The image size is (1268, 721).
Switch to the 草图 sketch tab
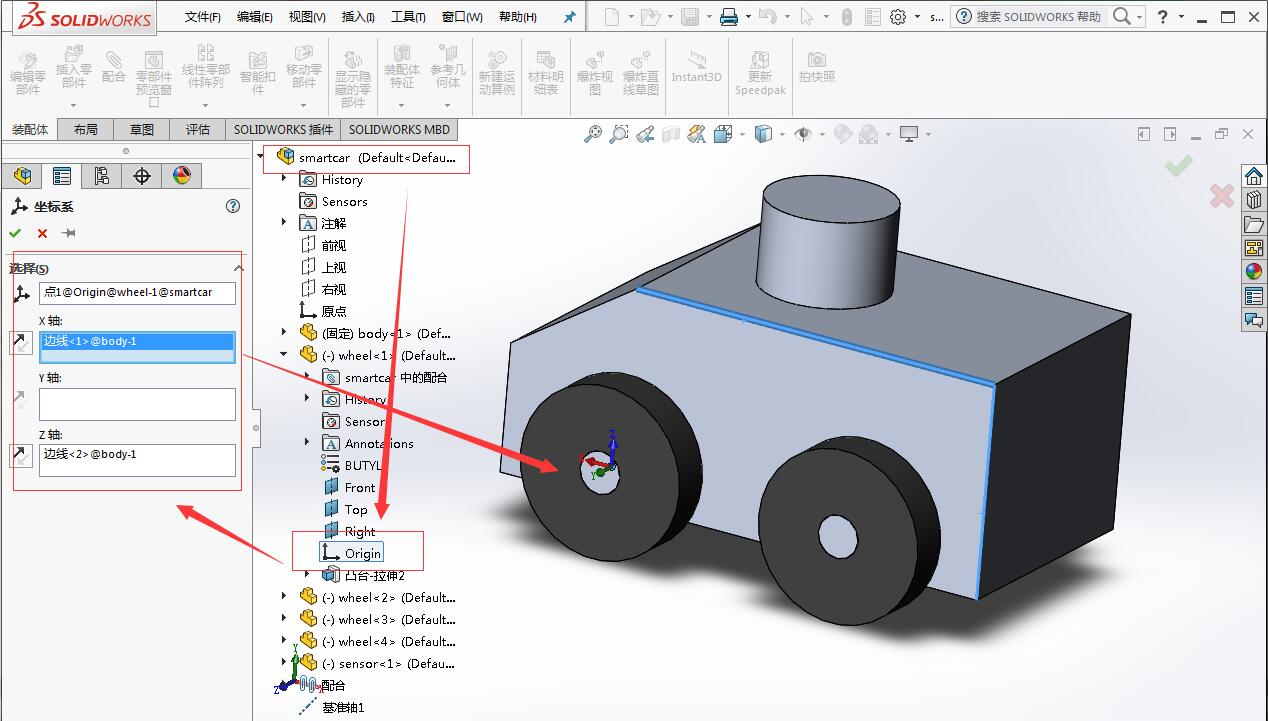click(142, 129)
